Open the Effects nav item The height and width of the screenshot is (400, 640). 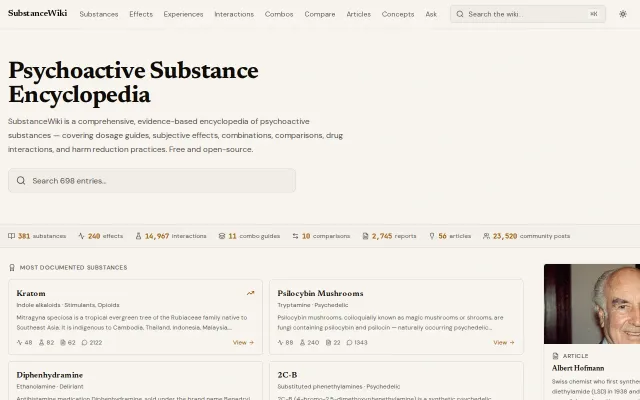141,14
